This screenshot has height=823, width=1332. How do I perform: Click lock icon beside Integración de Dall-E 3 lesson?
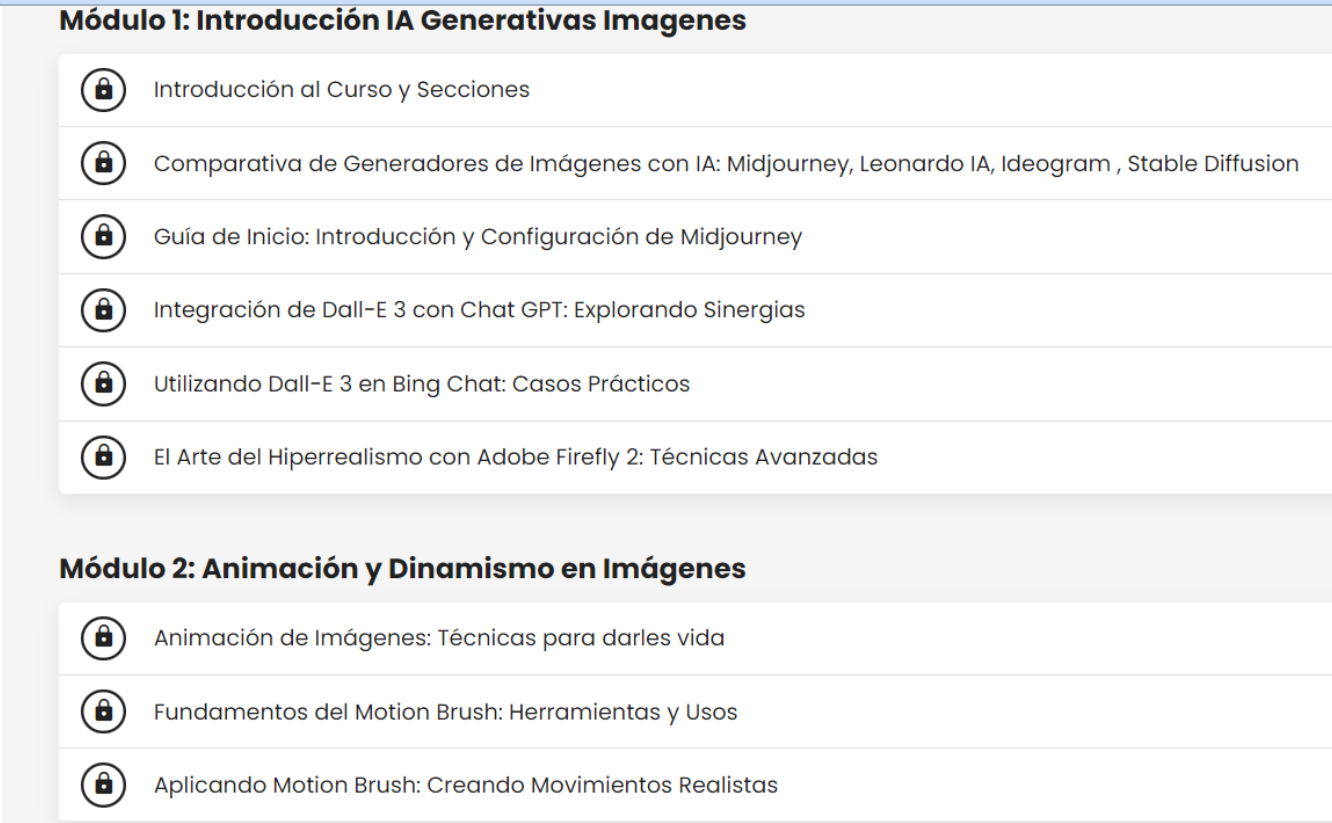pyautogui.click(x=103, y=310)
